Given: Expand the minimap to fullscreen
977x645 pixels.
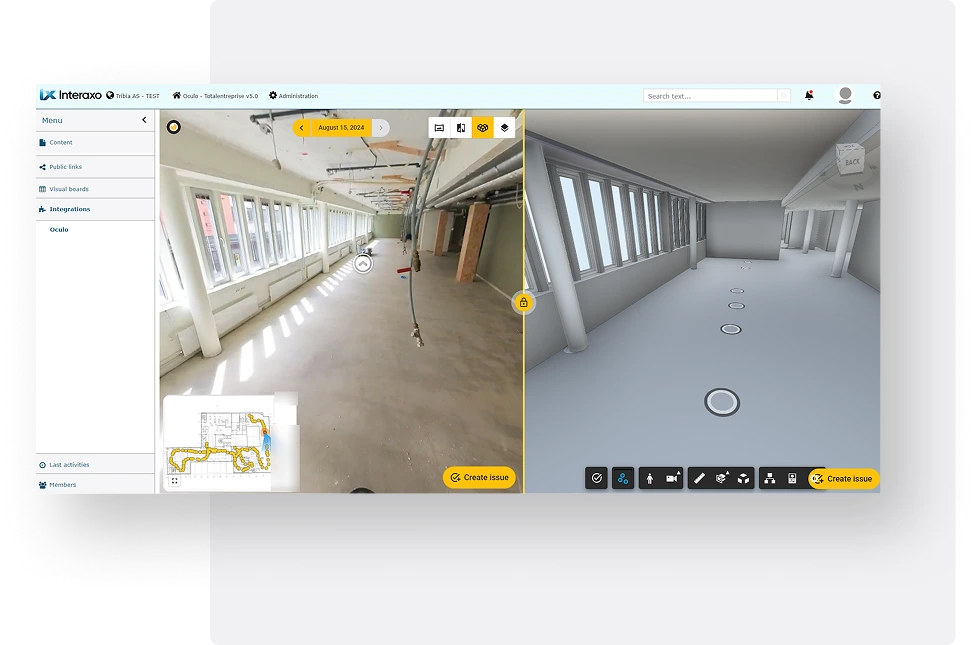Looking at the screenshot, I should click(174, 481).
